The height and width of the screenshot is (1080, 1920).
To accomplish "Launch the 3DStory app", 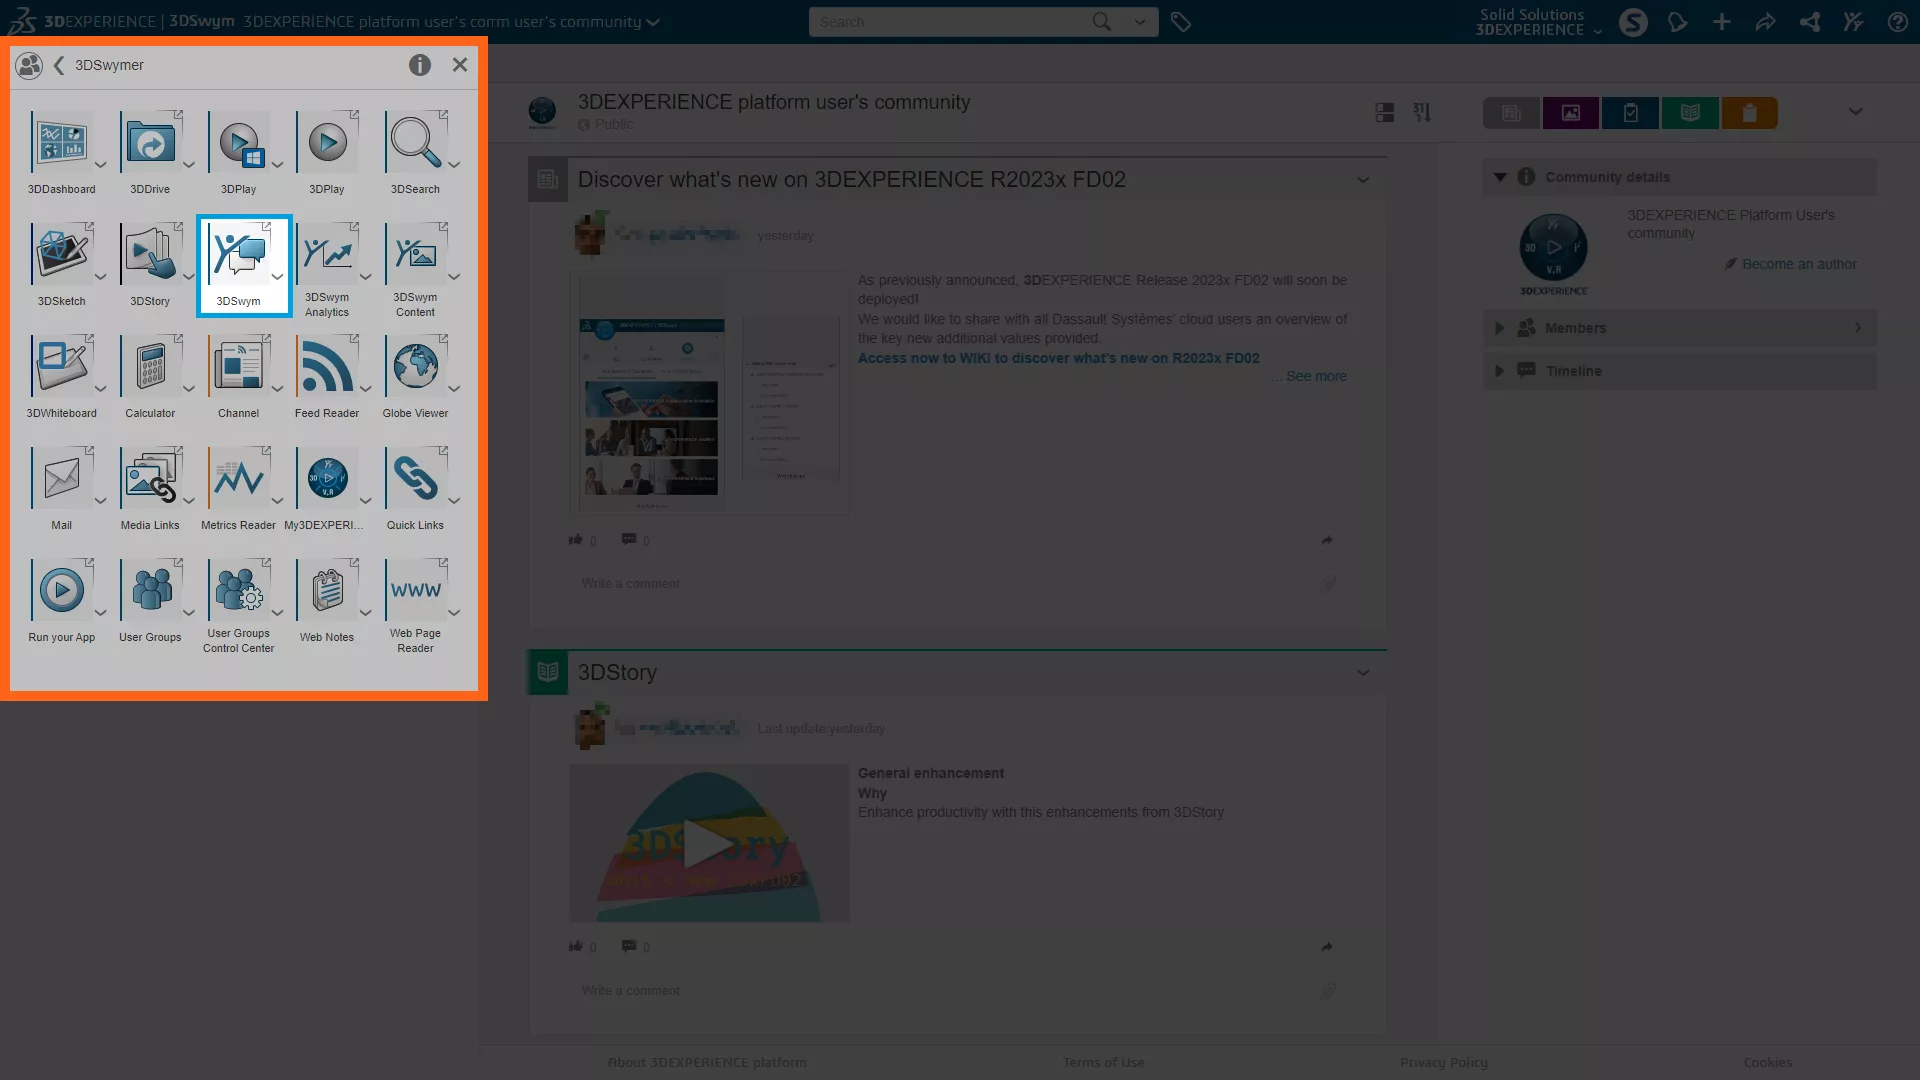I will [x=150, y=256].
